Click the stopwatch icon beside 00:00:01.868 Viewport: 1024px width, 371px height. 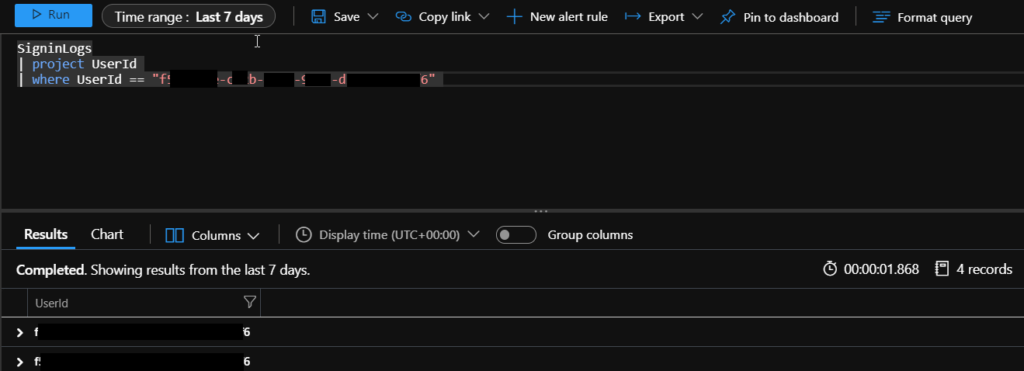829,269
